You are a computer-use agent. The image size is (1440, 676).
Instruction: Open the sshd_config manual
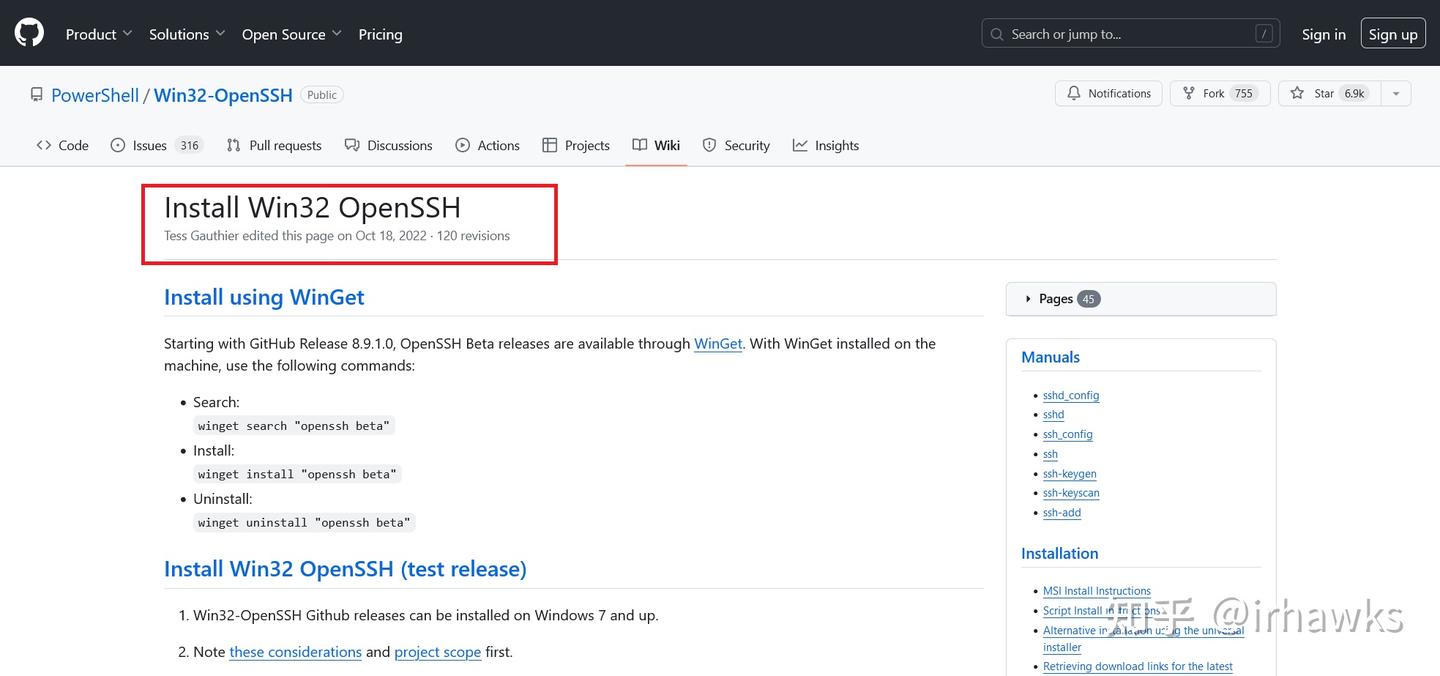pyautogui.click(x=1071, y=395)
